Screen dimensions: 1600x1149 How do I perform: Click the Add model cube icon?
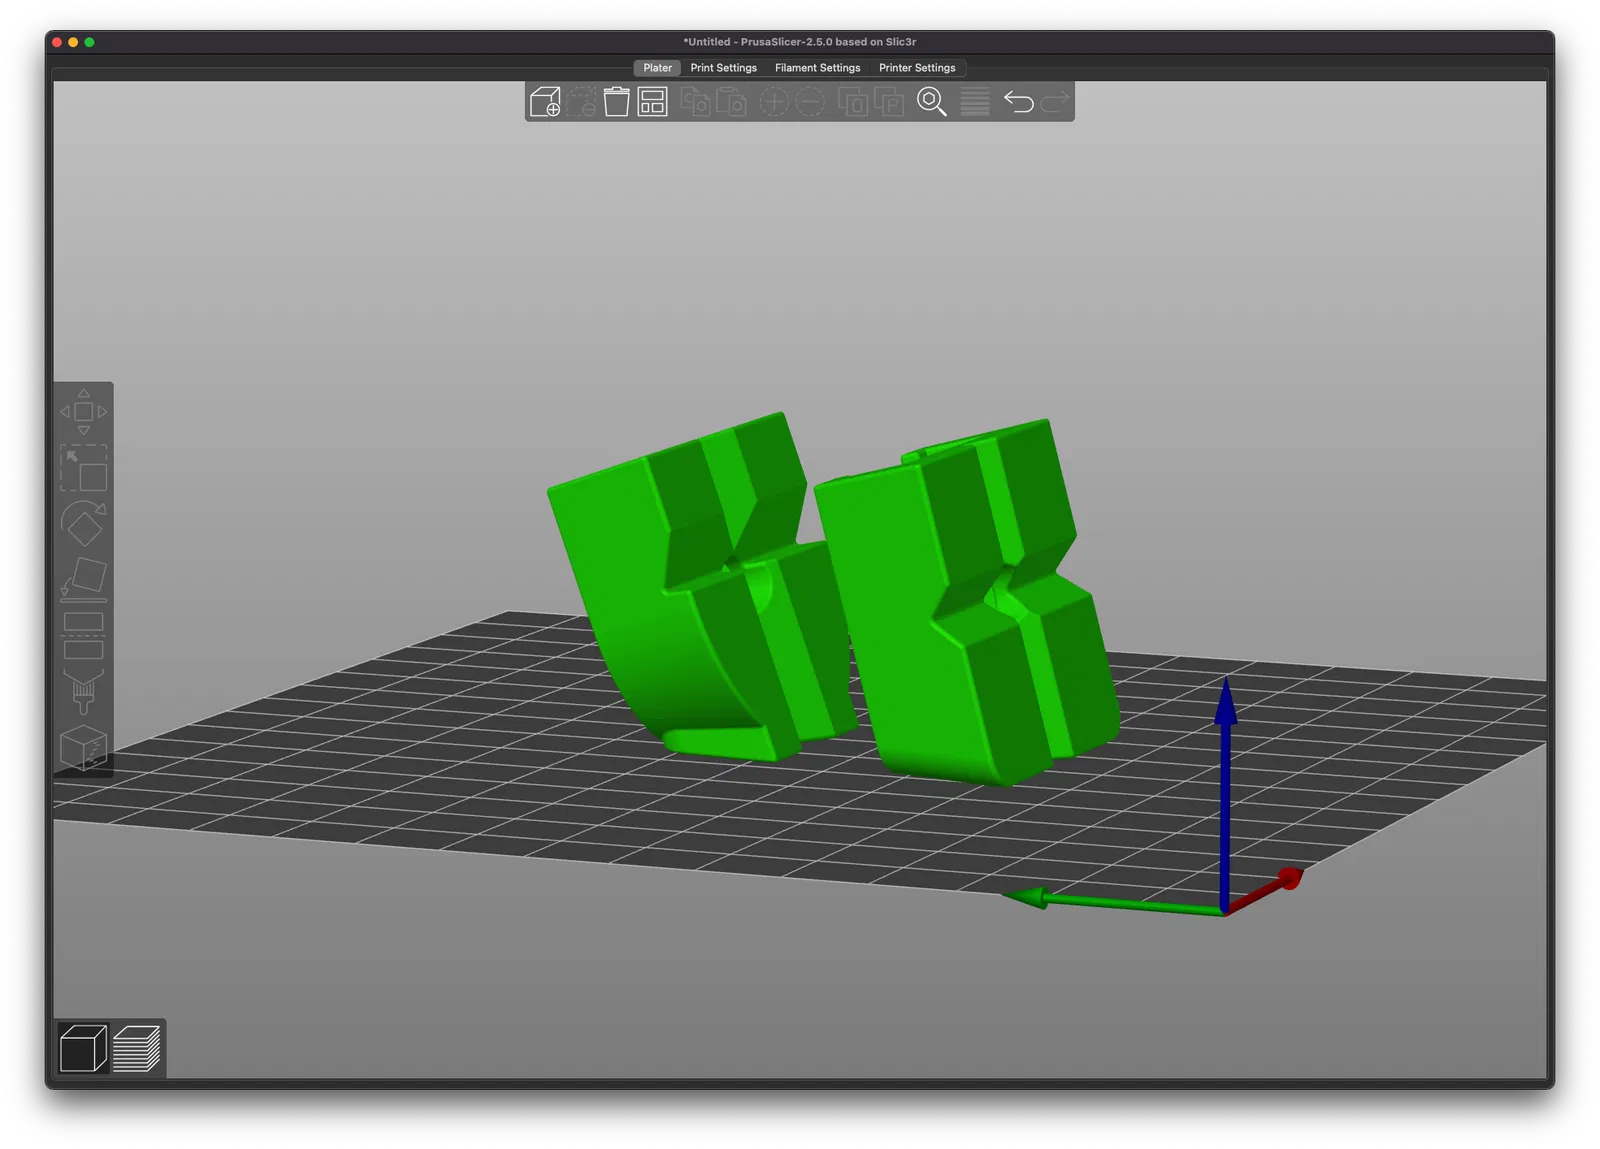point(545,102)
